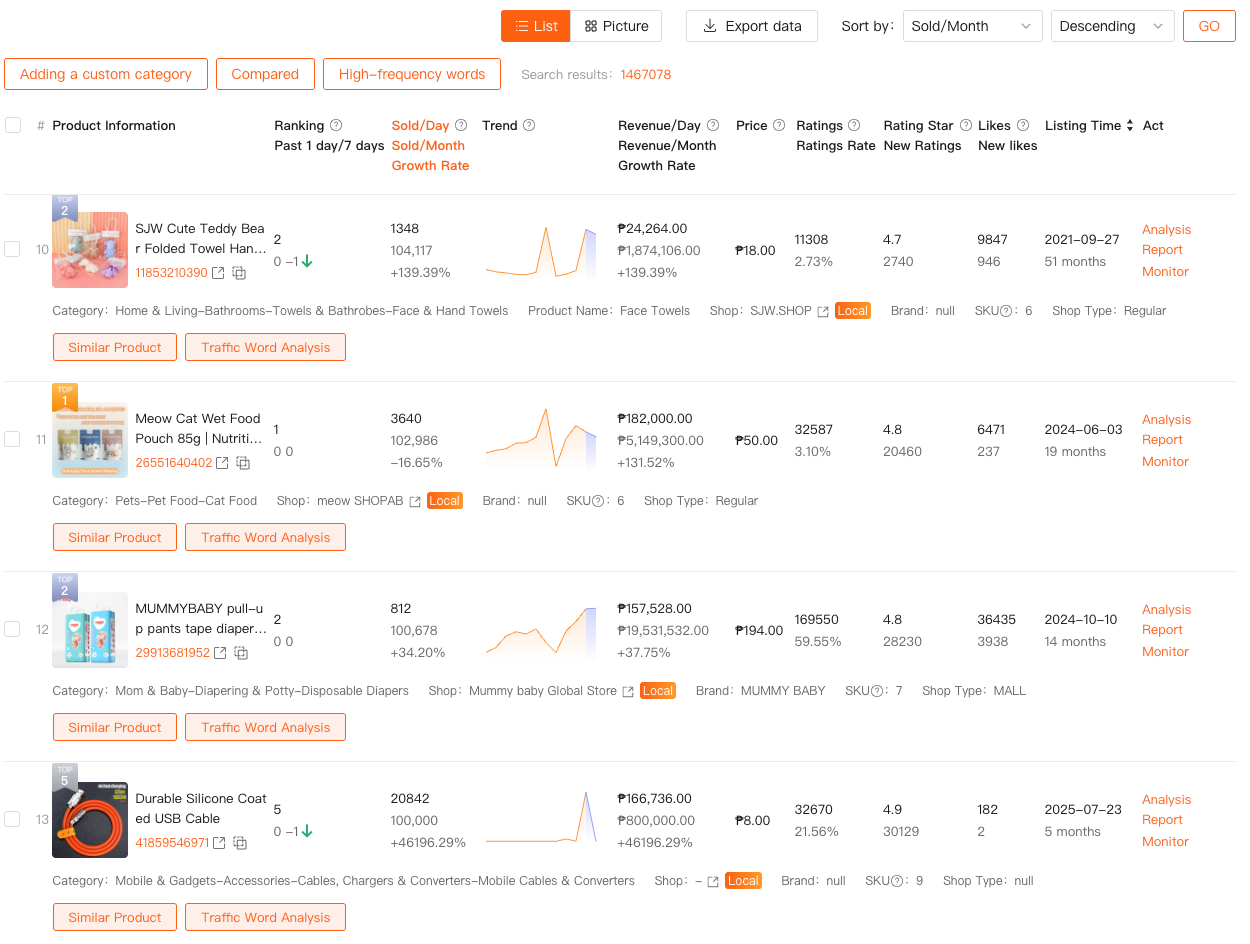Screen dimensions: 1250x944
Task: Copy product ID 26551640402 via copy icon
Action: point(243,463)
